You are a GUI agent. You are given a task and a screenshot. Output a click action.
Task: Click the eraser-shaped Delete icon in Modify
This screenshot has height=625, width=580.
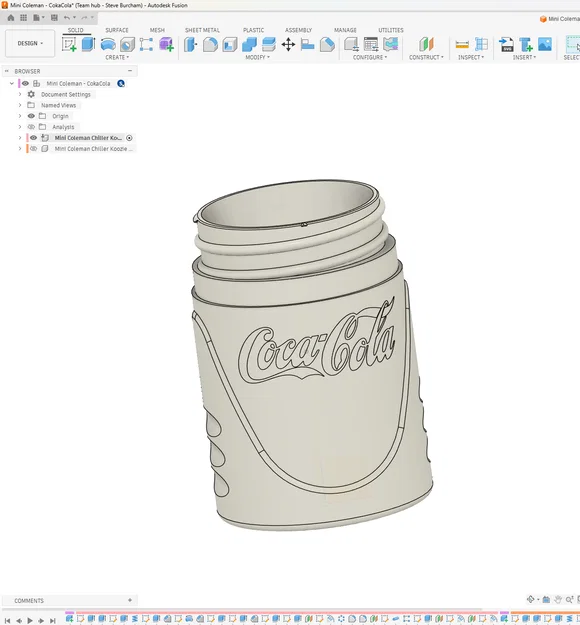click(x=327, y=44)
